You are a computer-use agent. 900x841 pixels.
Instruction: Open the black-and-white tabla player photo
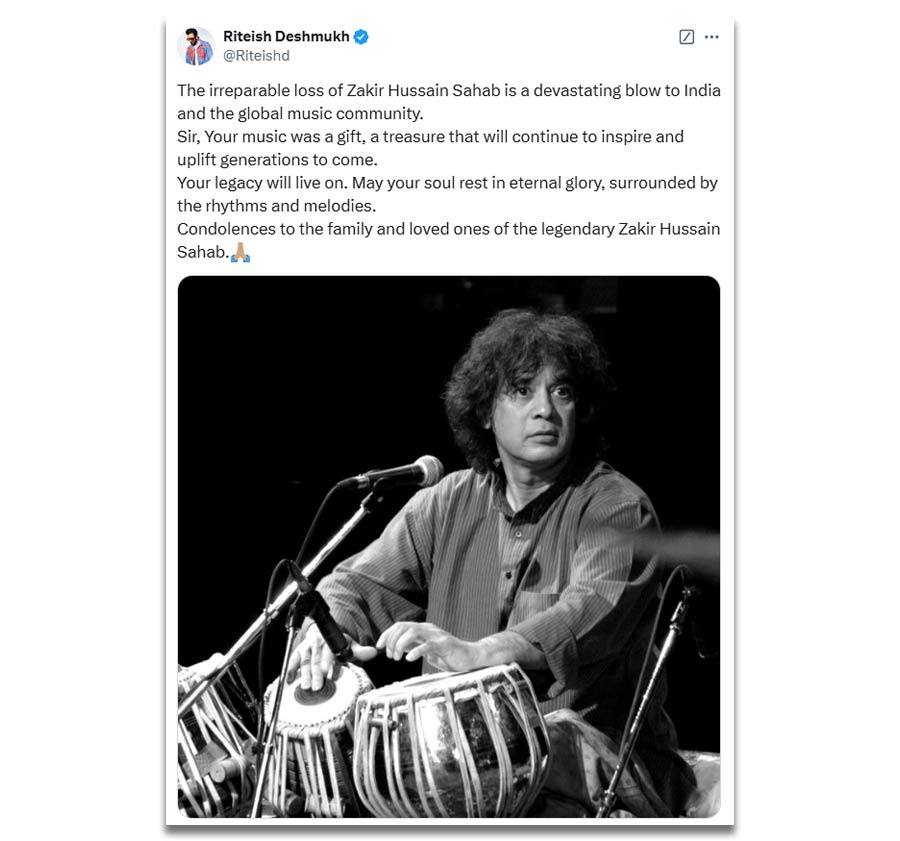(449, 547)
